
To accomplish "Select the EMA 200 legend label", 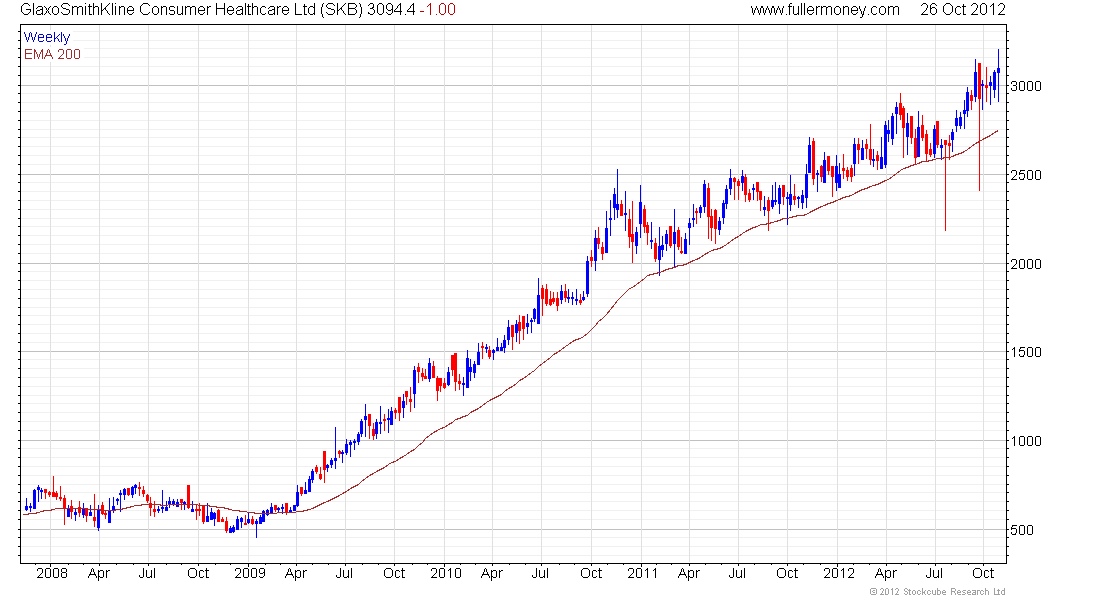I will 53,54.
